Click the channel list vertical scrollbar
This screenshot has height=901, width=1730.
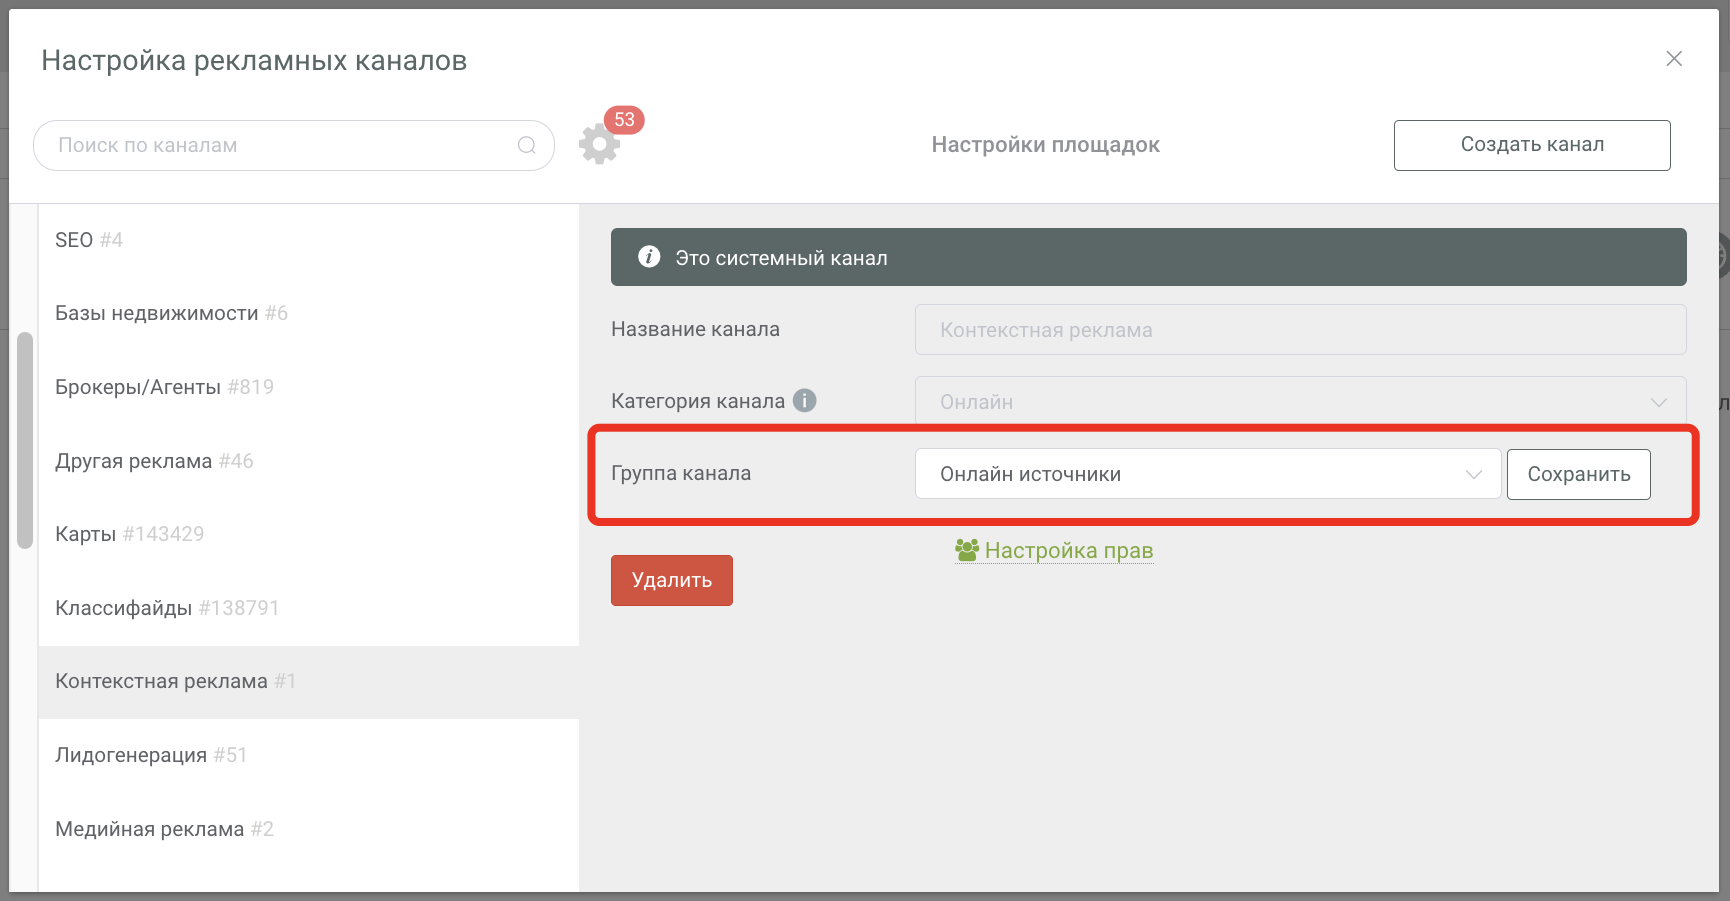[25, 440]
